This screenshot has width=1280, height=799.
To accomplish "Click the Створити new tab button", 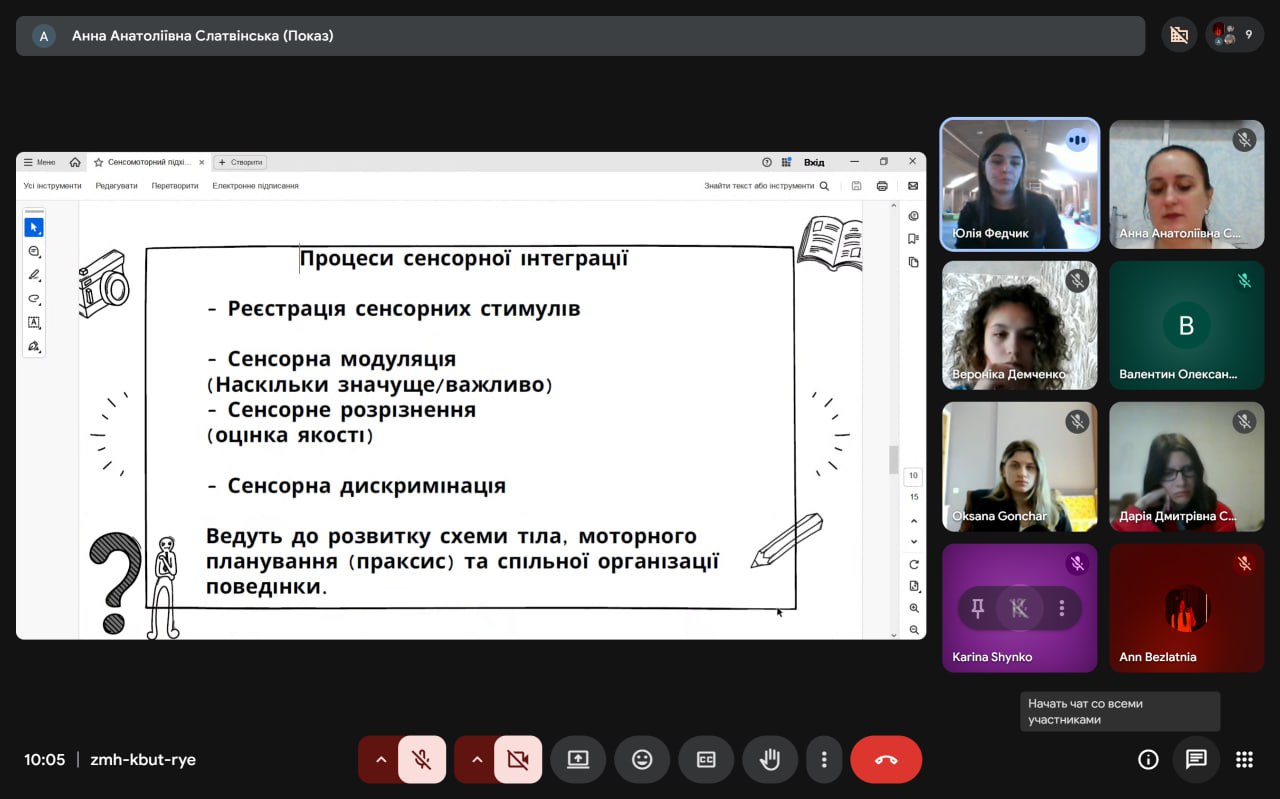I will tap(240, 162).
